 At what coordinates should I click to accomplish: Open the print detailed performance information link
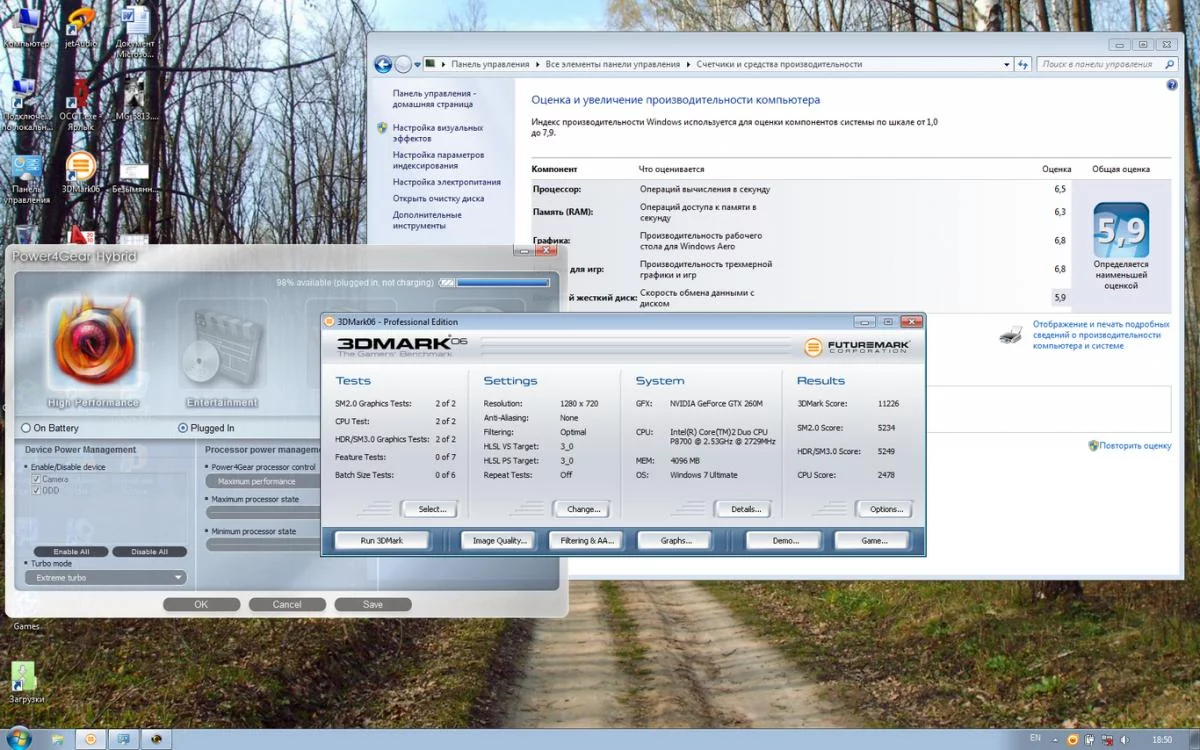coord(1101,335)
